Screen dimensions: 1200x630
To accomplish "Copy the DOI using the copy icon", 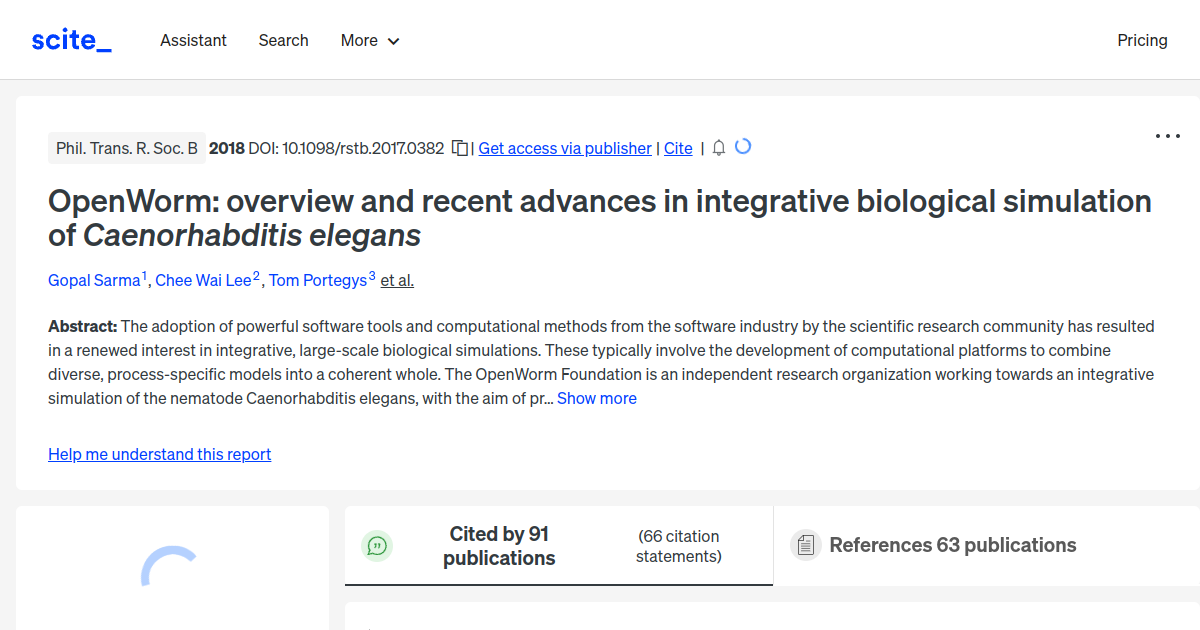I will [x=459, y=147].
